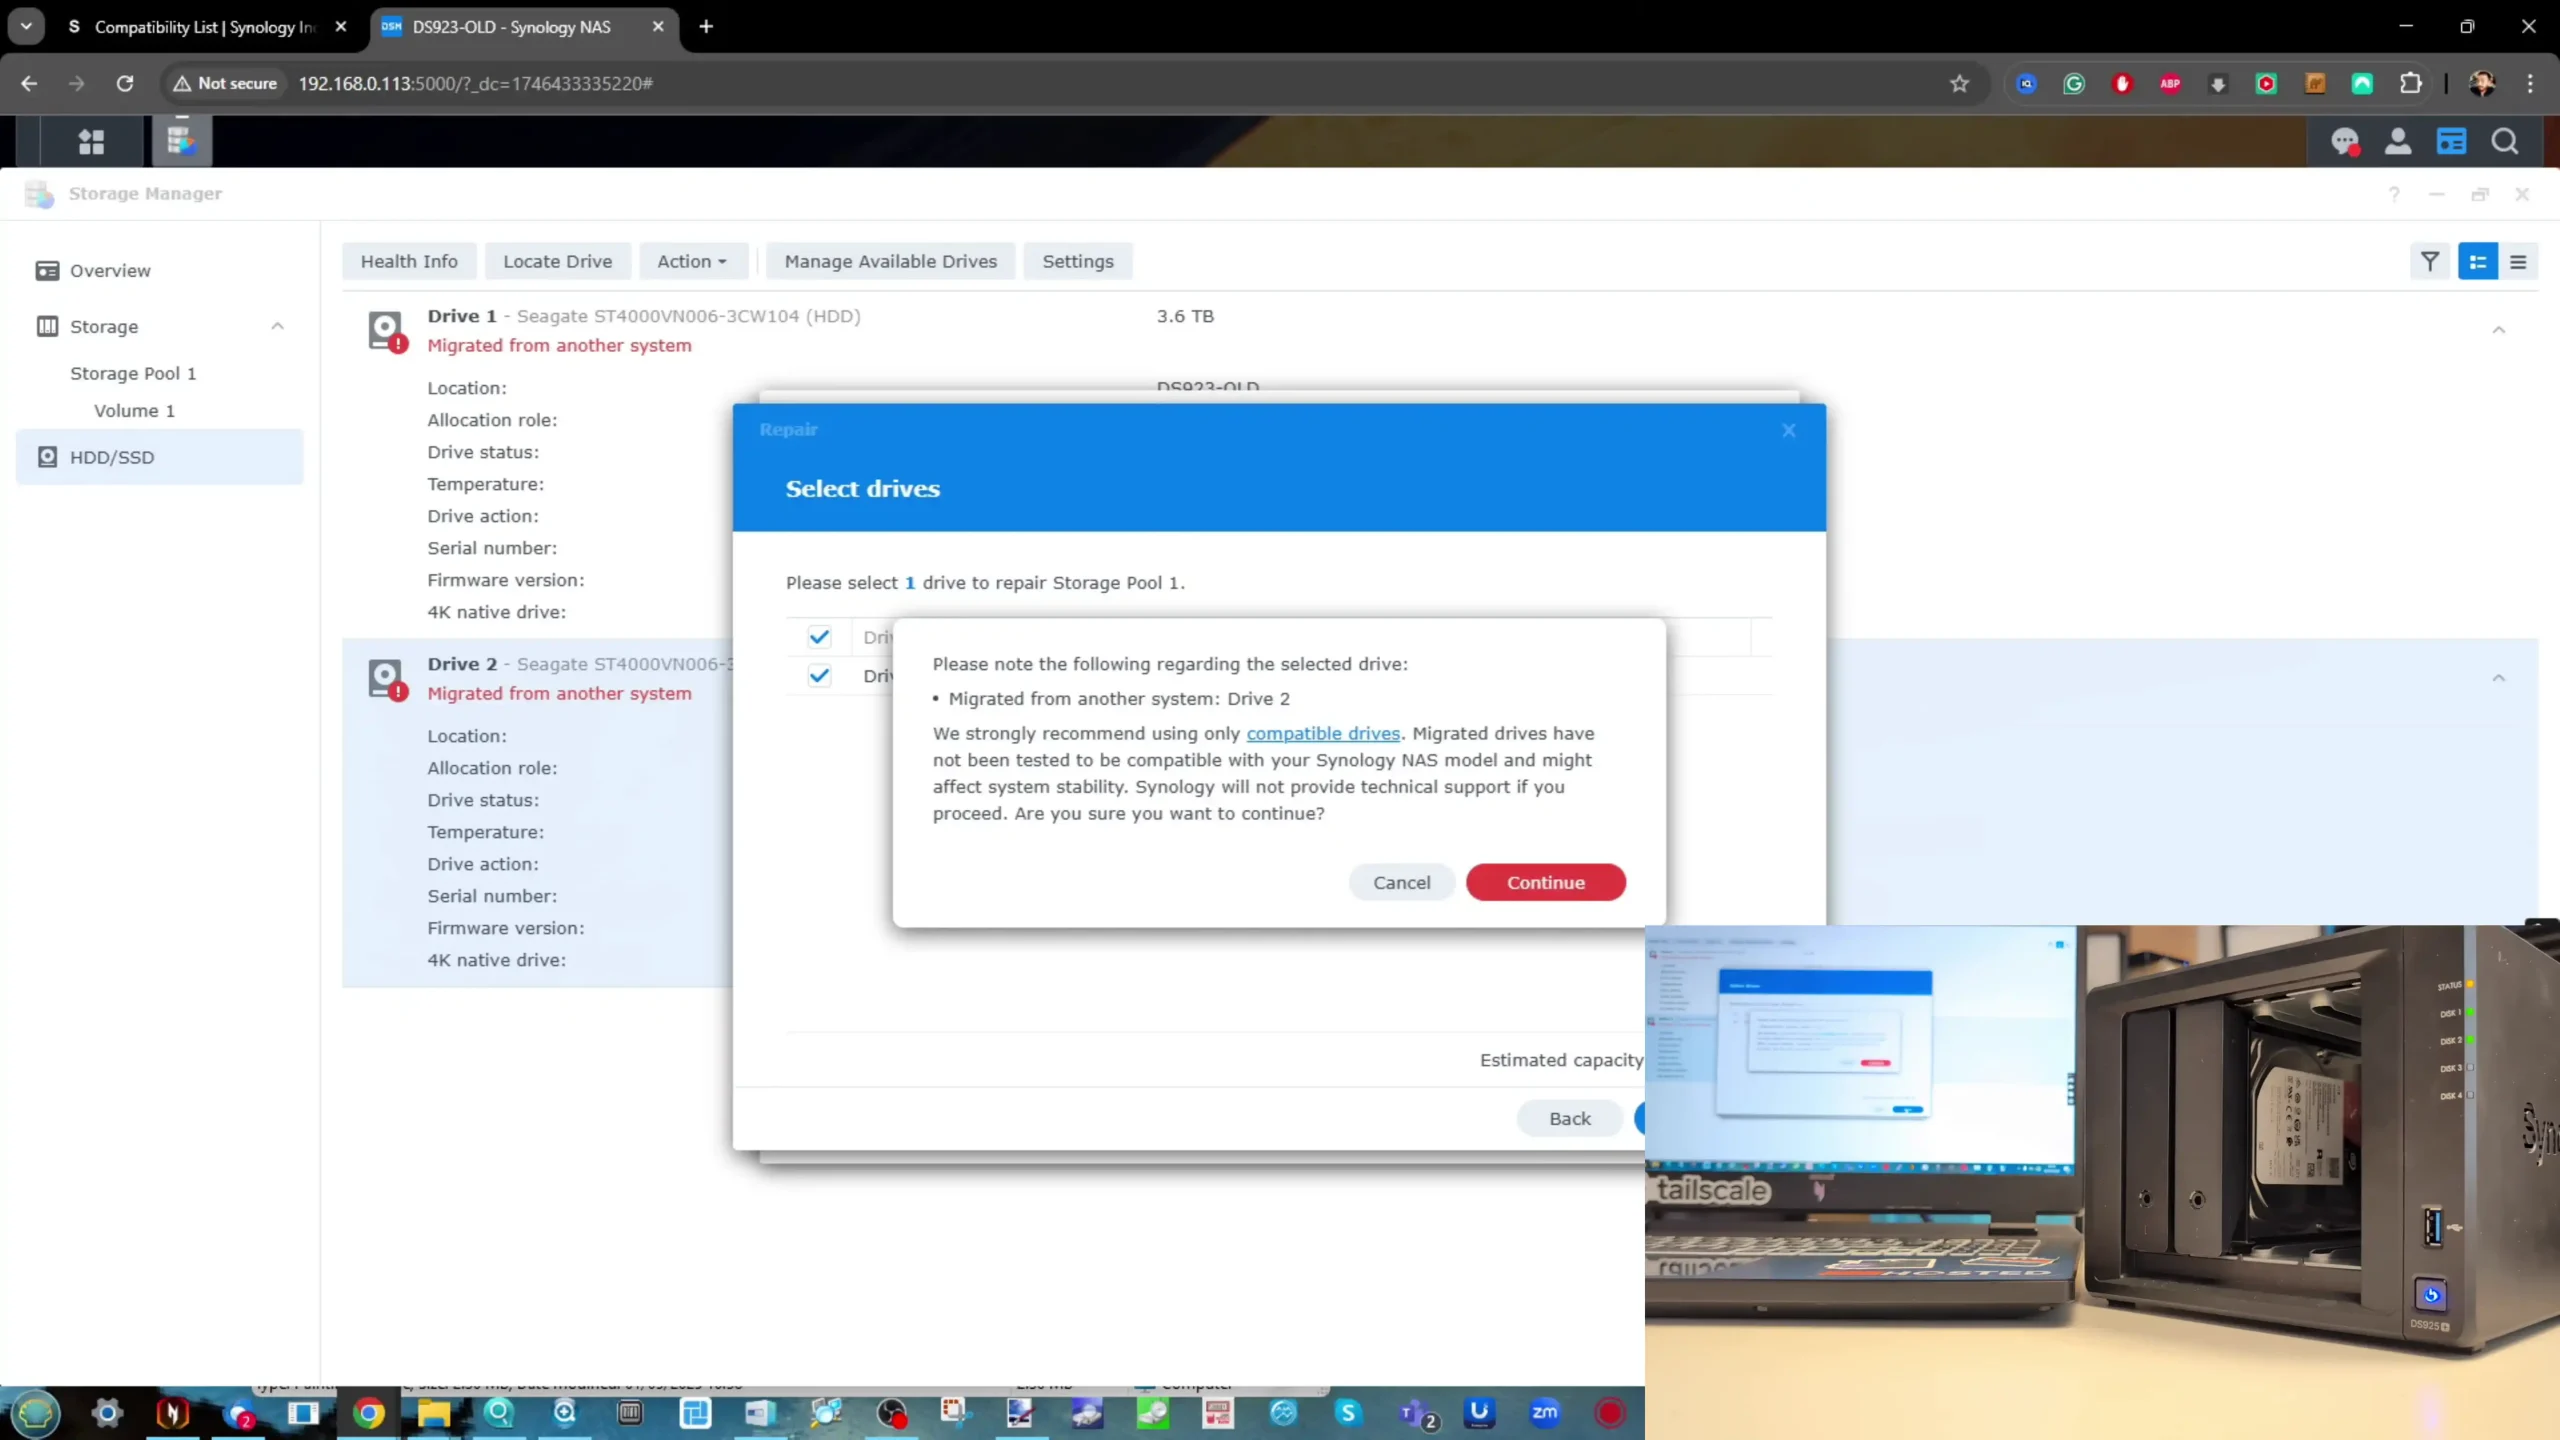Click the Health Info button
2560x1440 pixels.
pyautogui.click(x=409, y=262)
